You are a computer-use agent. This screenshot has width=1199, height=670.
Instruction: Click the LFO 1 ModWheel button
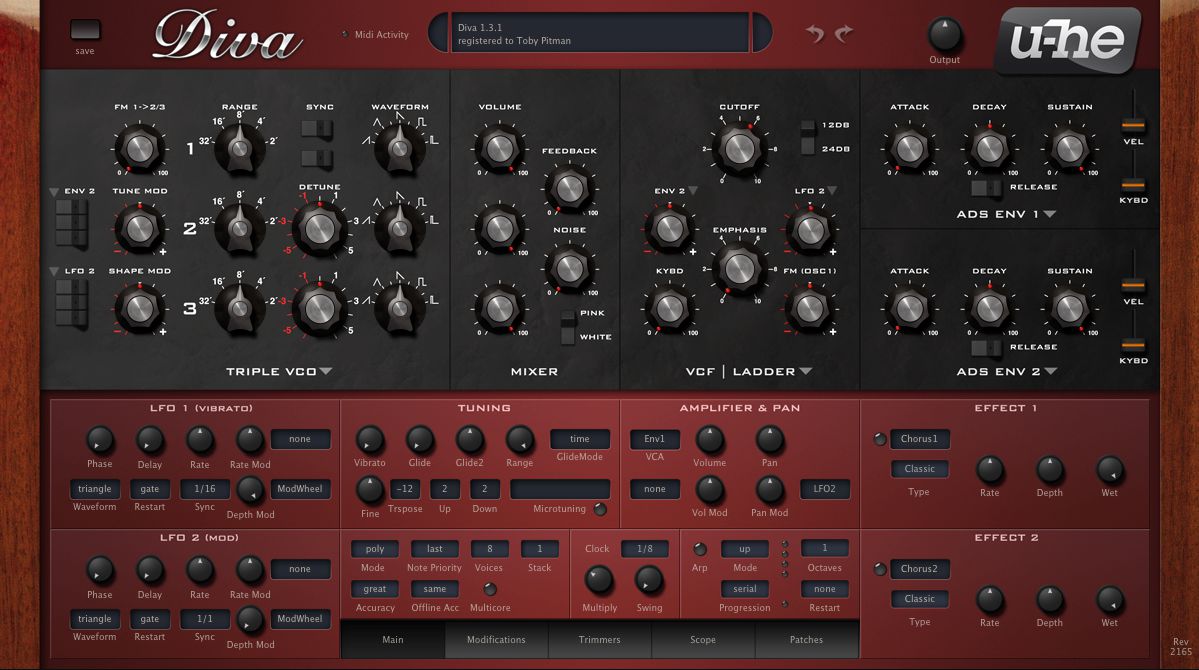click(300, 489)
